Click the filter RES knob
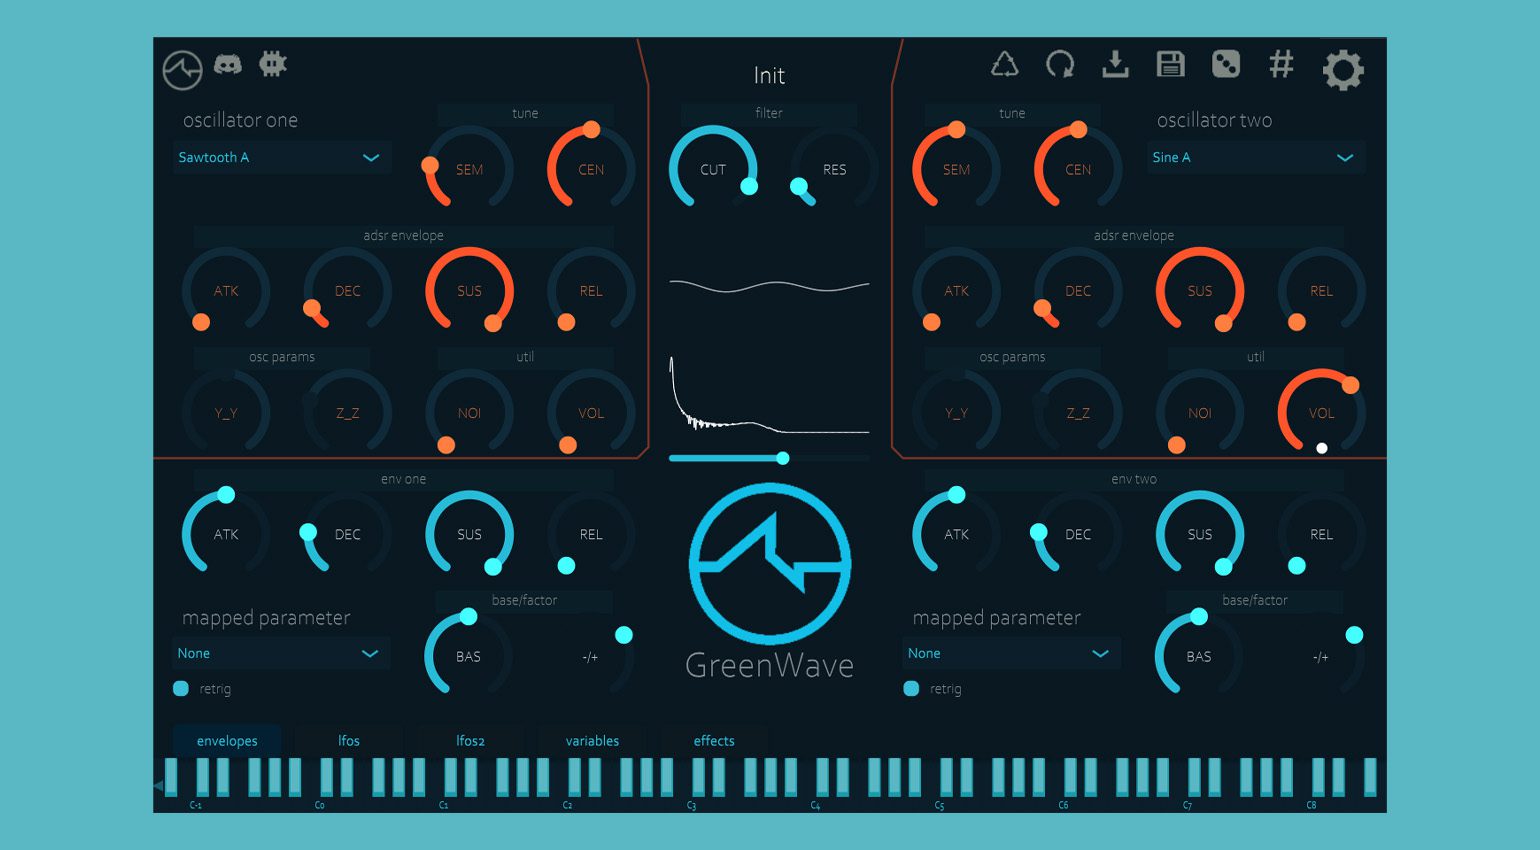The height and width of the screenshot is (850, 1540). tap(834, 169)
